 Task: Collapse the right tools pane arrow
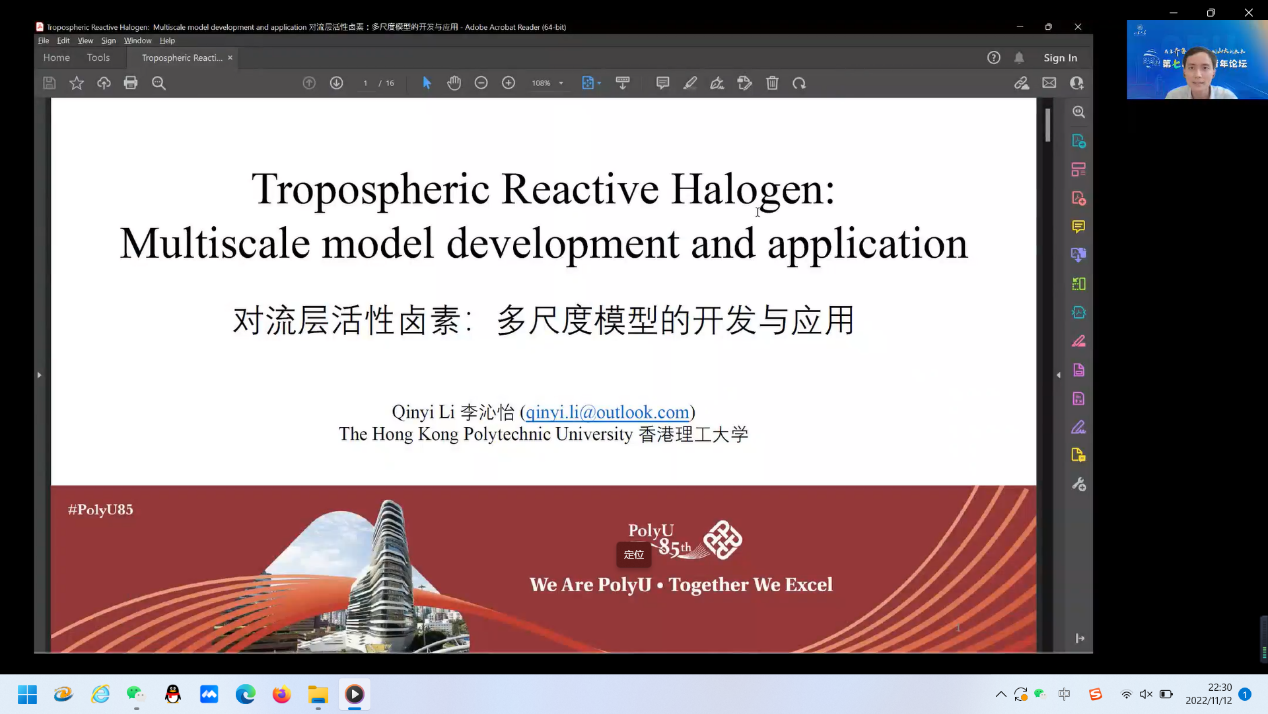pos(1059,375)
